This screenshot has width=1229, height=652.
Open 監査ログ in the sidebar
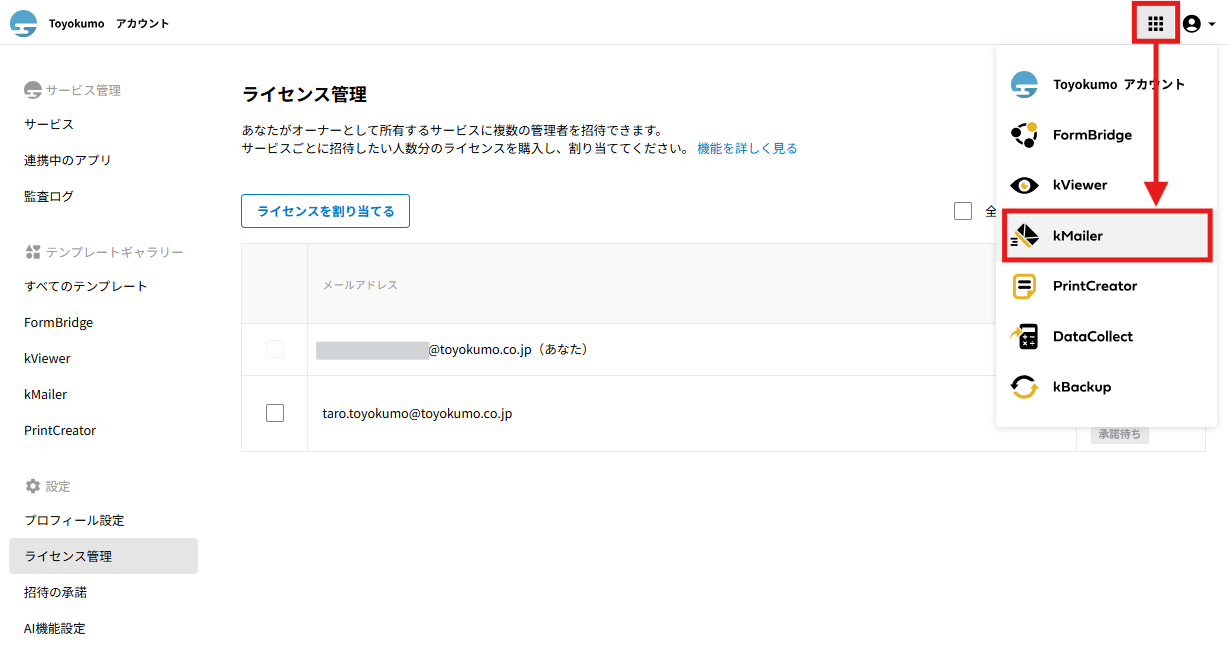(49, 196)
